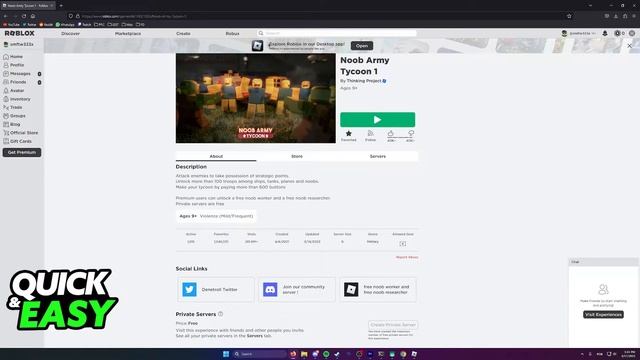Screen dimensions: 640x360
Task: Open Official Store in the left sidebar
Action: tap(21, 133)
